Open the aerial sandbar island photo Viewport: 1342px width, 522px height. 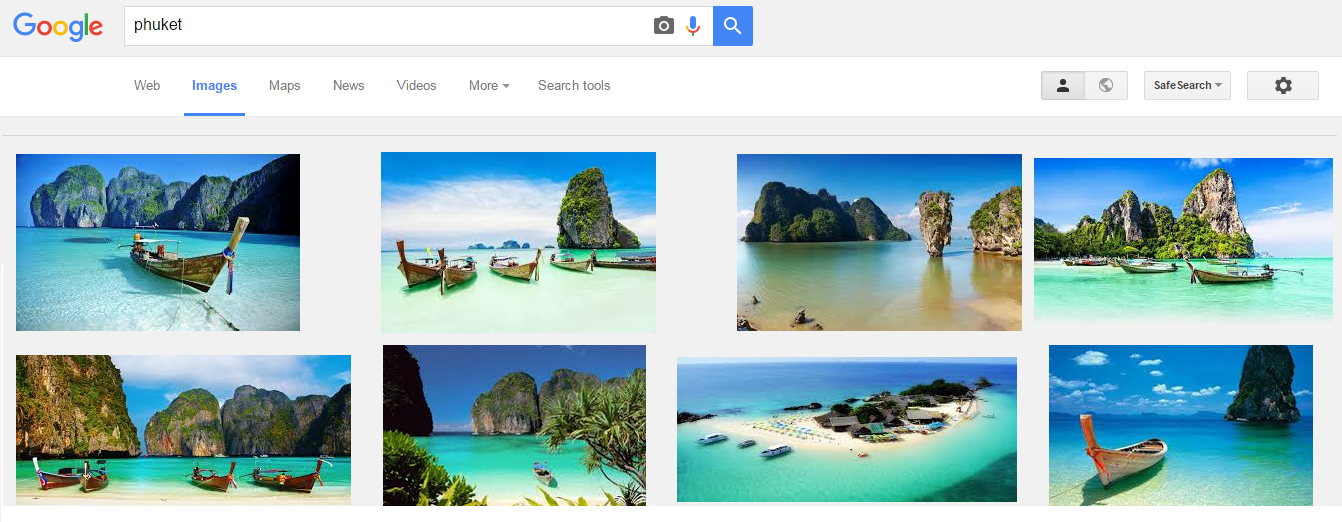(846, 429)
